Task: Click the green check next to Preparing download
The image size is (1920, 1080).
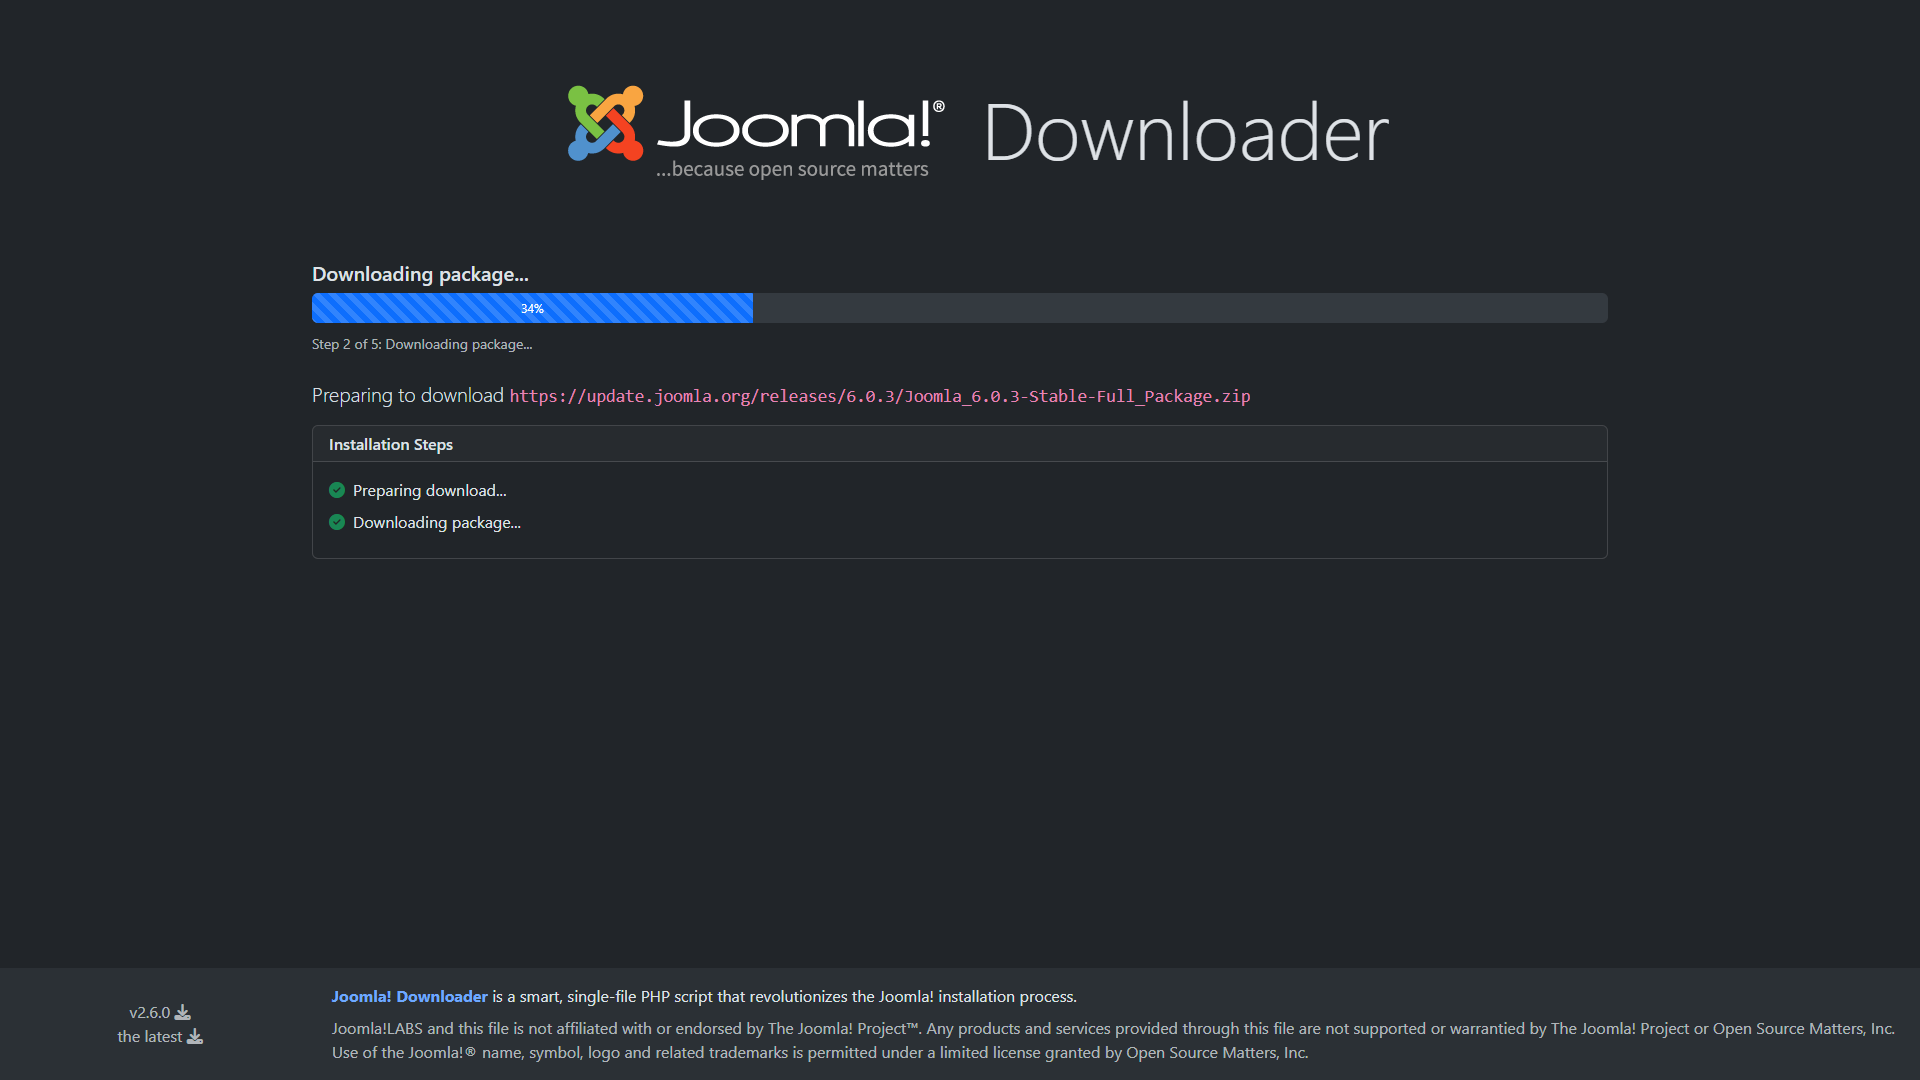Action: [x=337, y=490]
